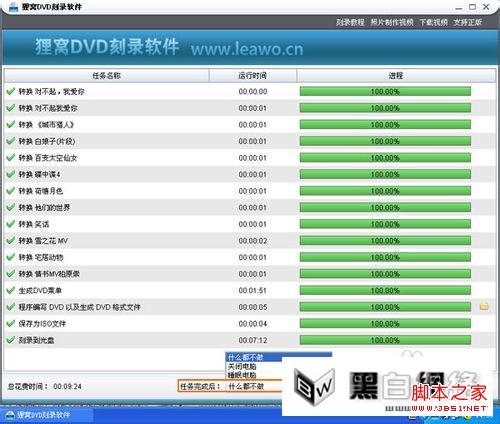Open the 照片制作视频 link
Image resolution: width=500 pixels, height=424 pixels.
(x=392, y=22)
